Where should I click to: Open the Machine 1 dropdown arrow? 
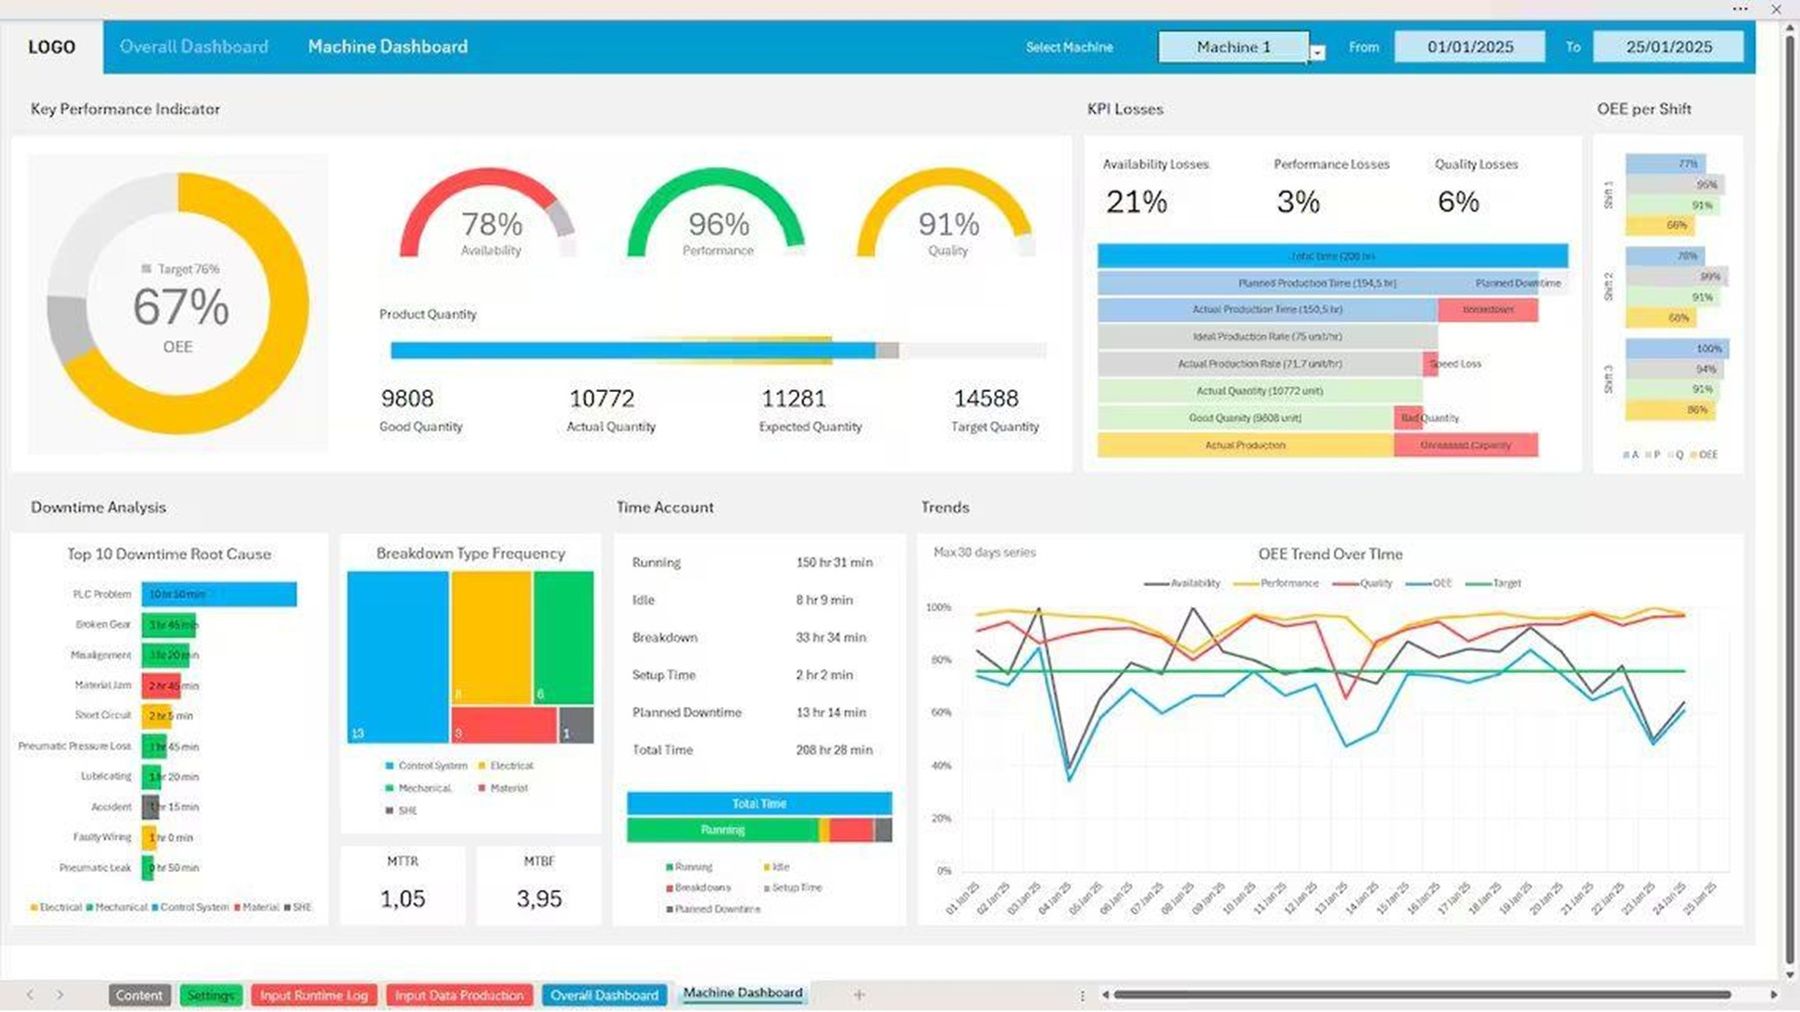1317,53
